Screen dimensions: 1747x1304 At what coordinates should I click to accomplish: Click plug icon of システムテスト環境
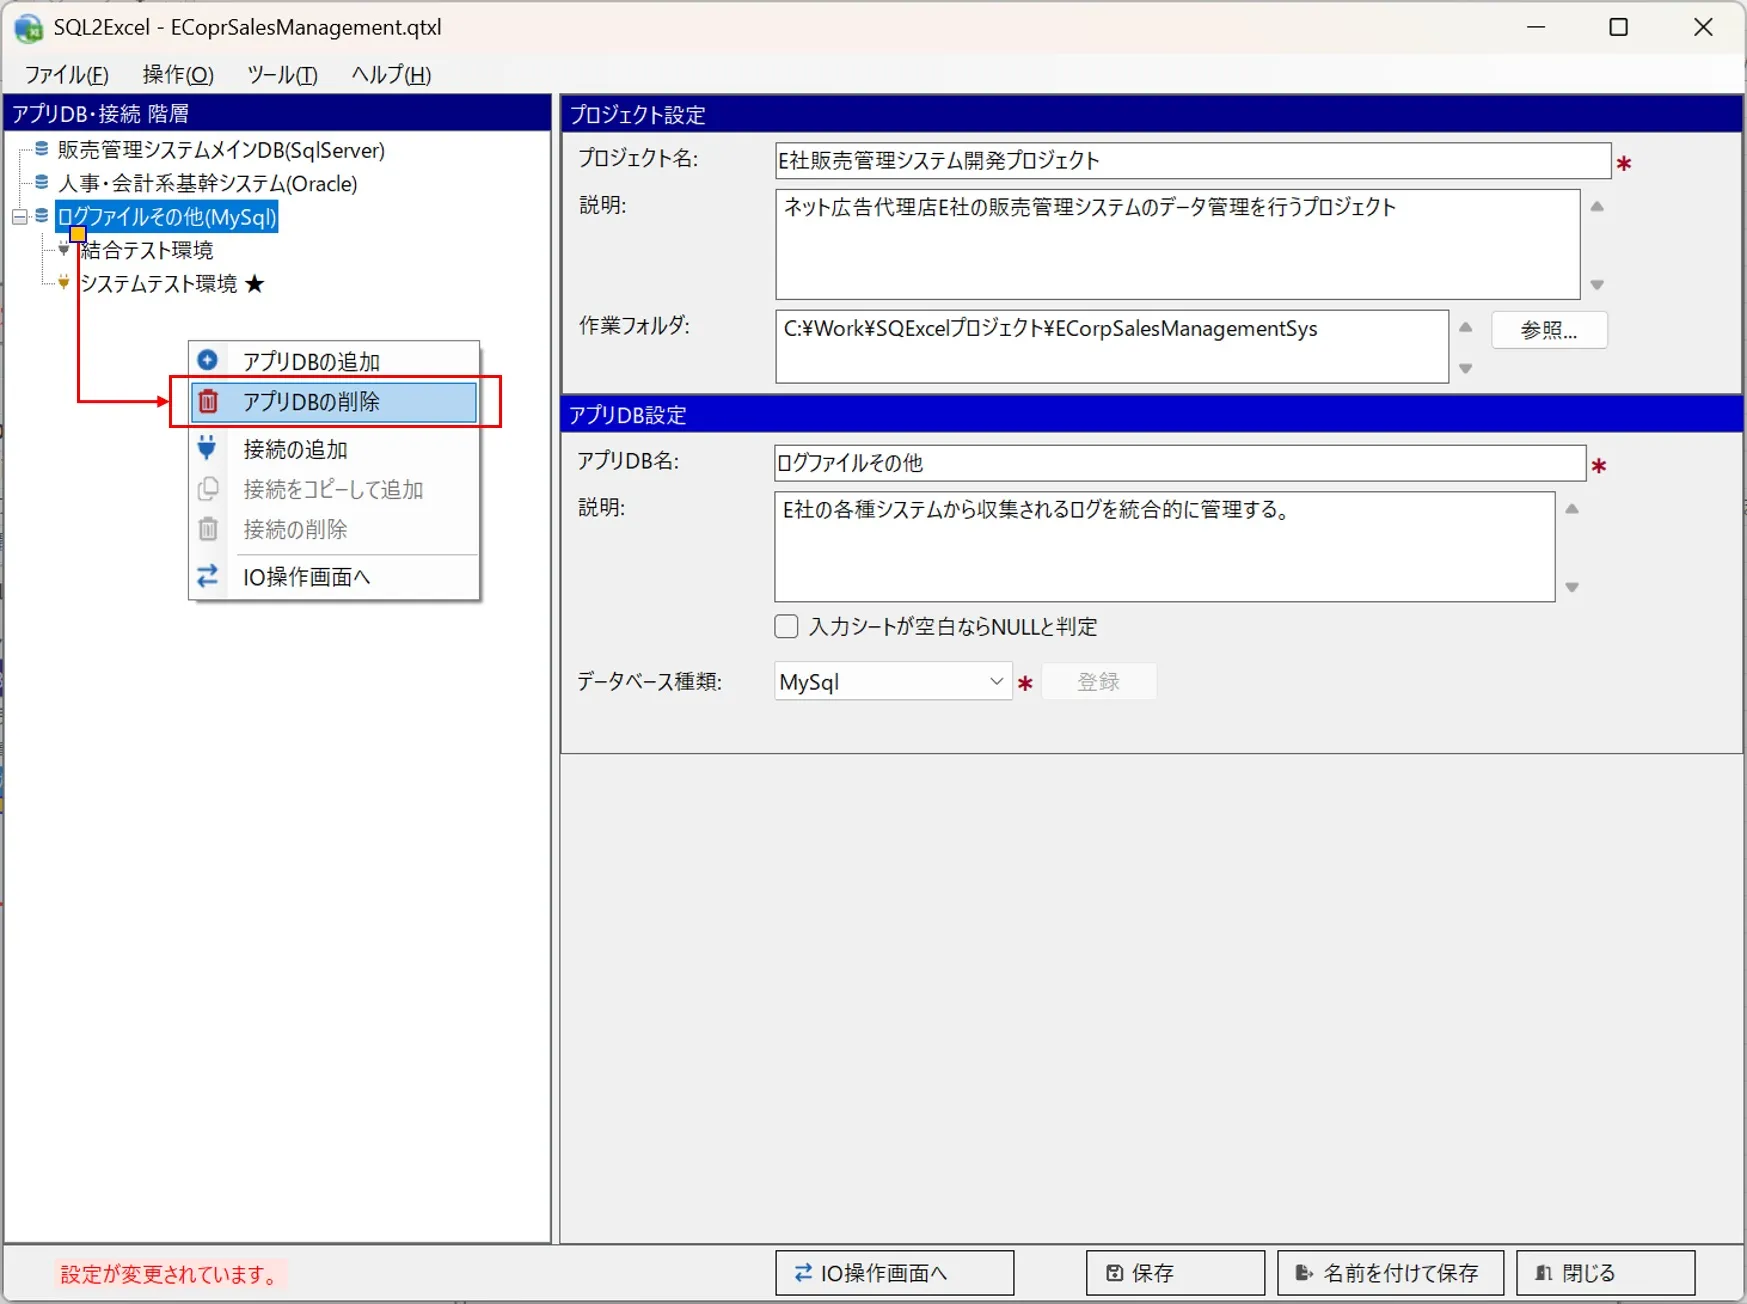pos(64,283)
